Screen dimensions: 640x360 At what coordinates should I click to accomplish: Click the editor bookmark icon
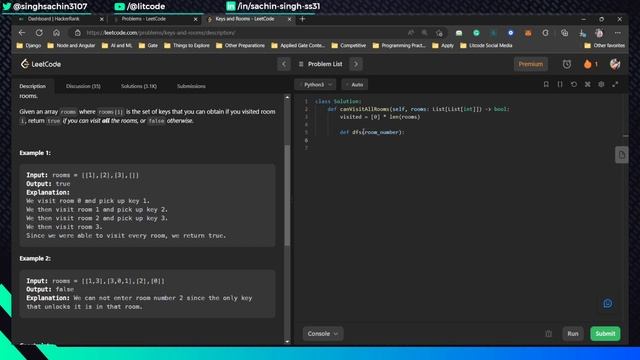point(546,84)
